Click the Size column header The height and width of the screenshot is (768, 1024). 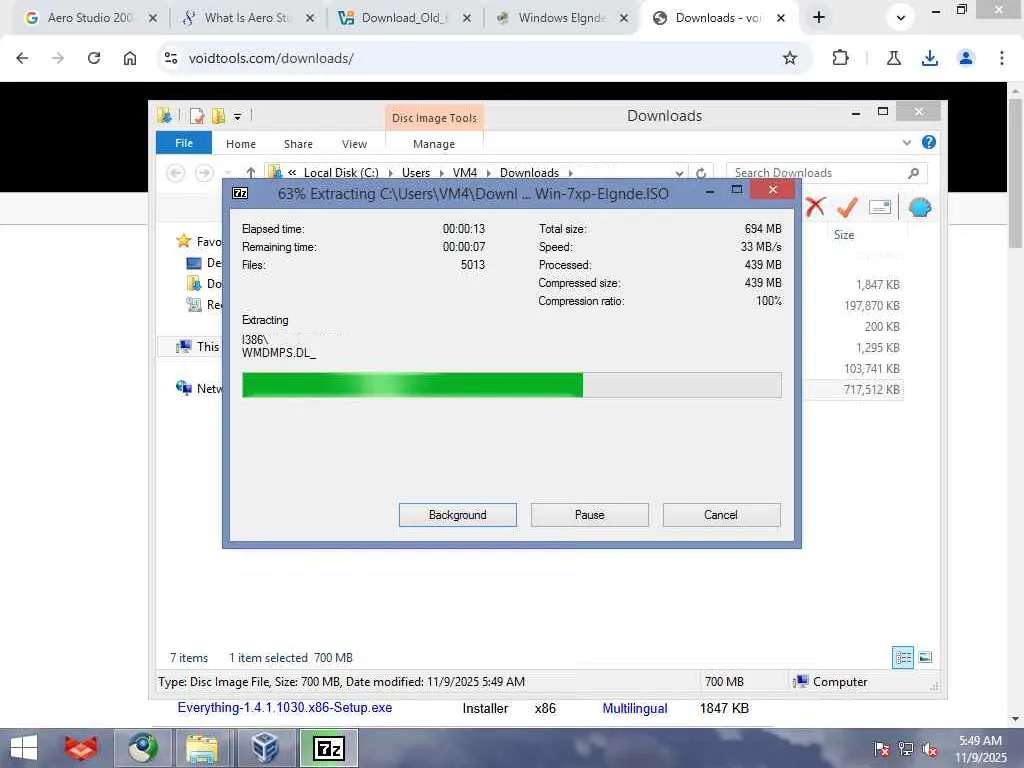[x=844, y=234]
